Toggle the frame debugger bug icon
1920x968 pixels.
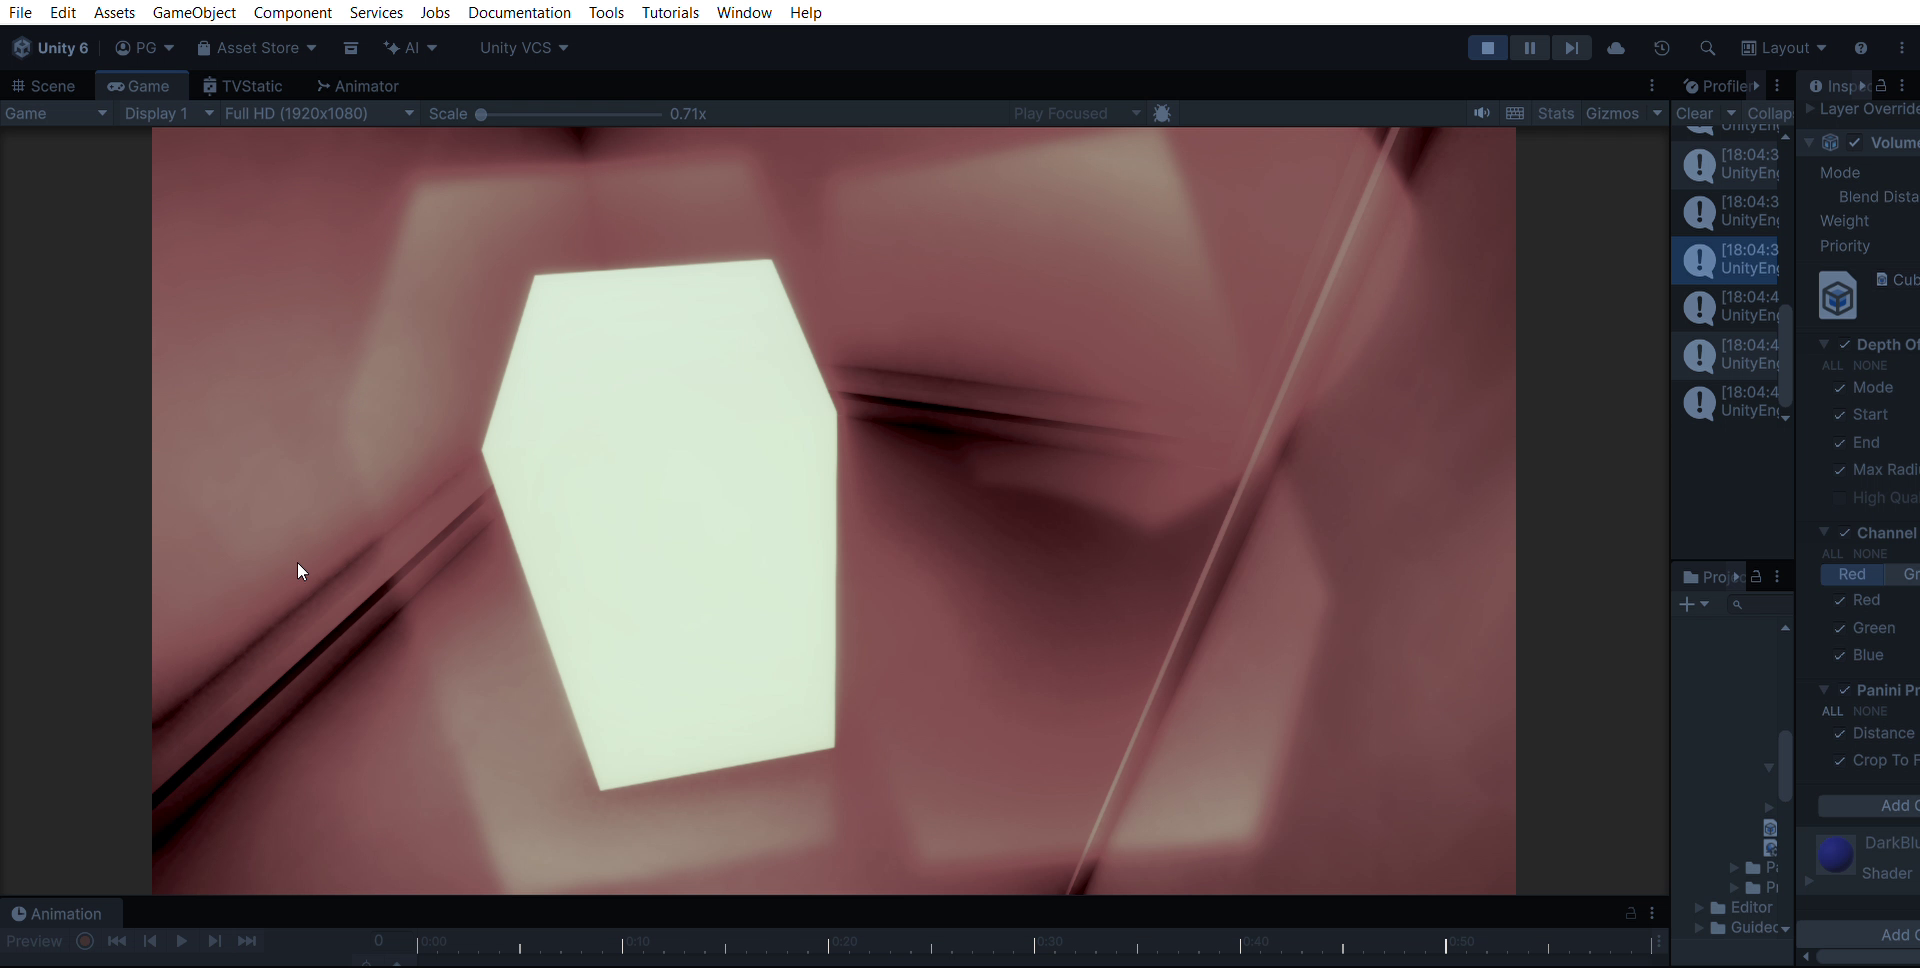(1162, 114)
